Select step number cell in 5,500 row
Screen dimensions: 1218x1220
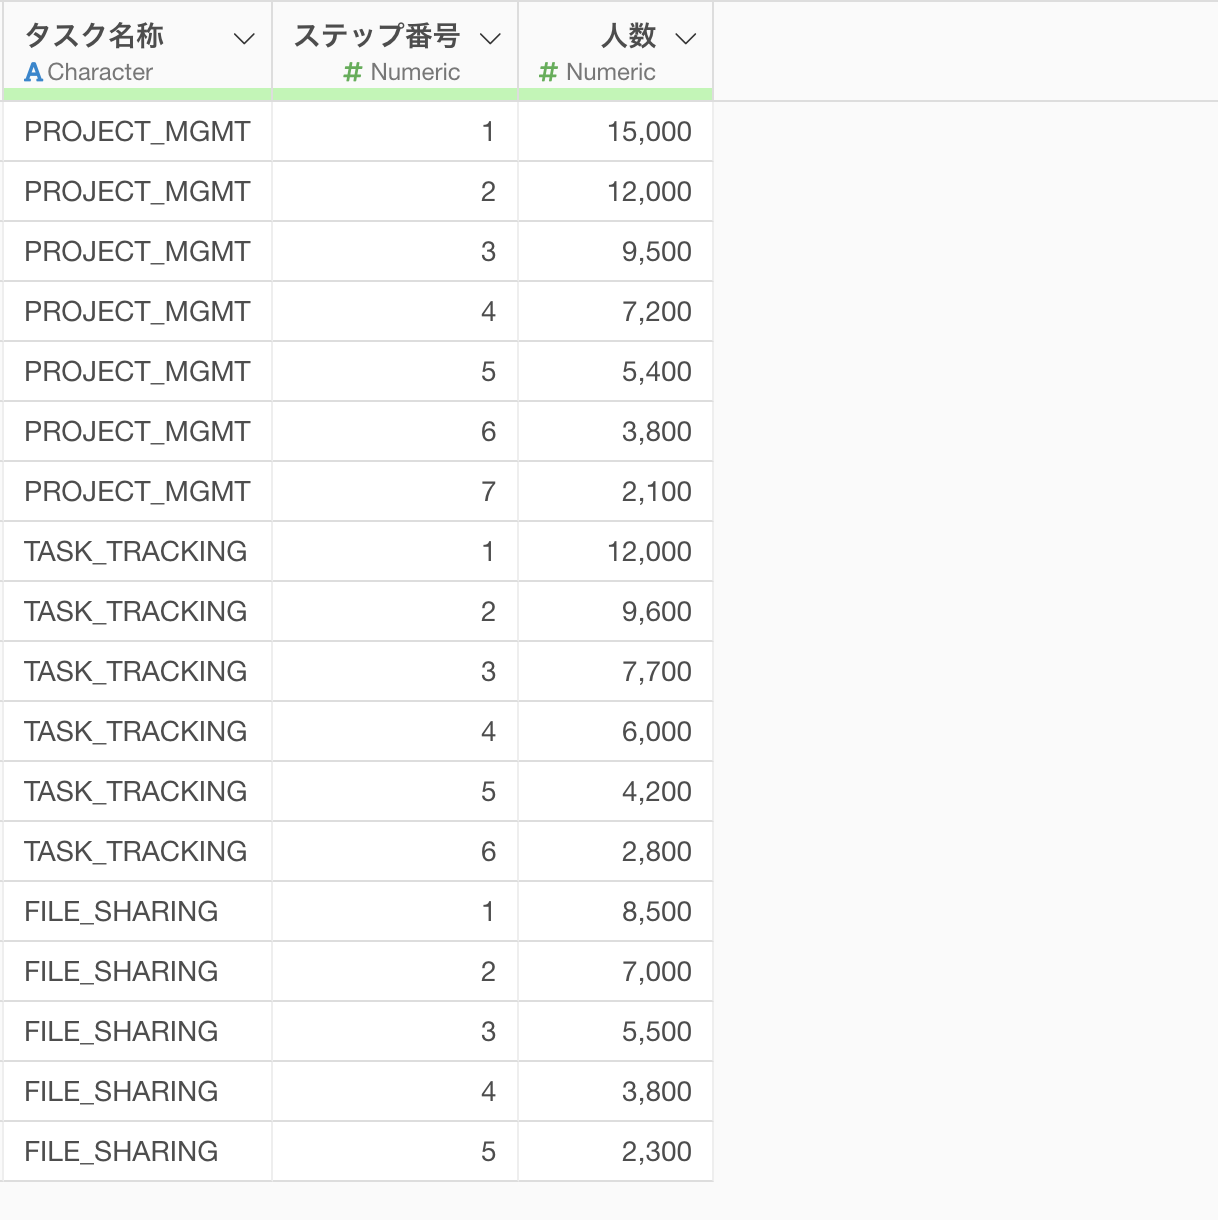(395, 1031)
